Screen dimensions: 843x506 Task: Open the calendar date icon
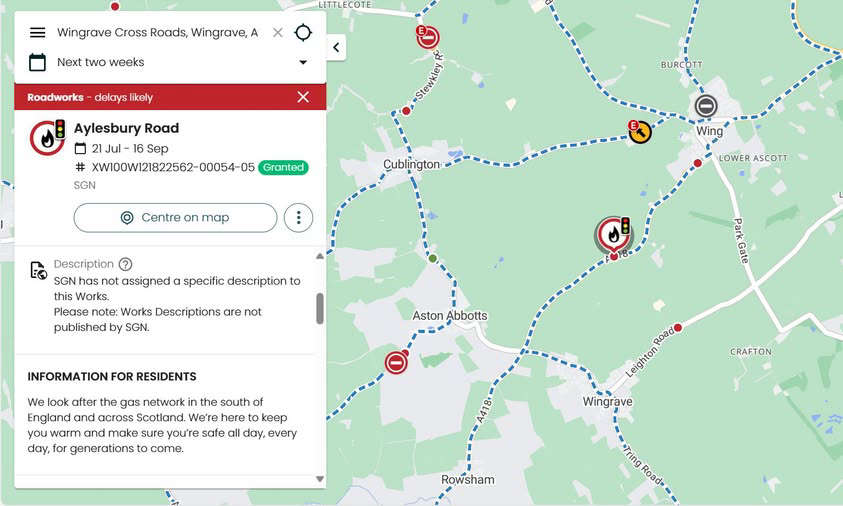point(37,62)
